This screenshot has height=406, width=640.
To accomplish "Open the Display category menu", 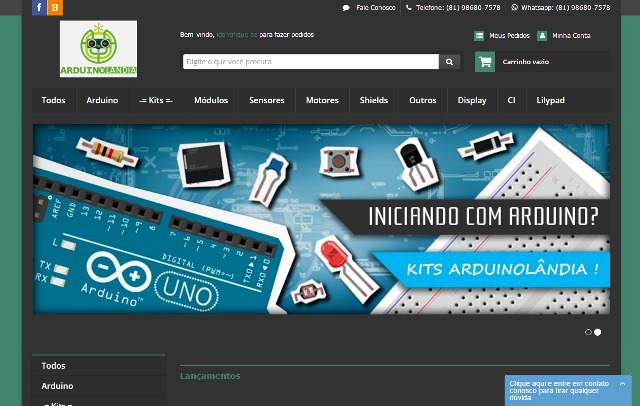I will point(472,100).
